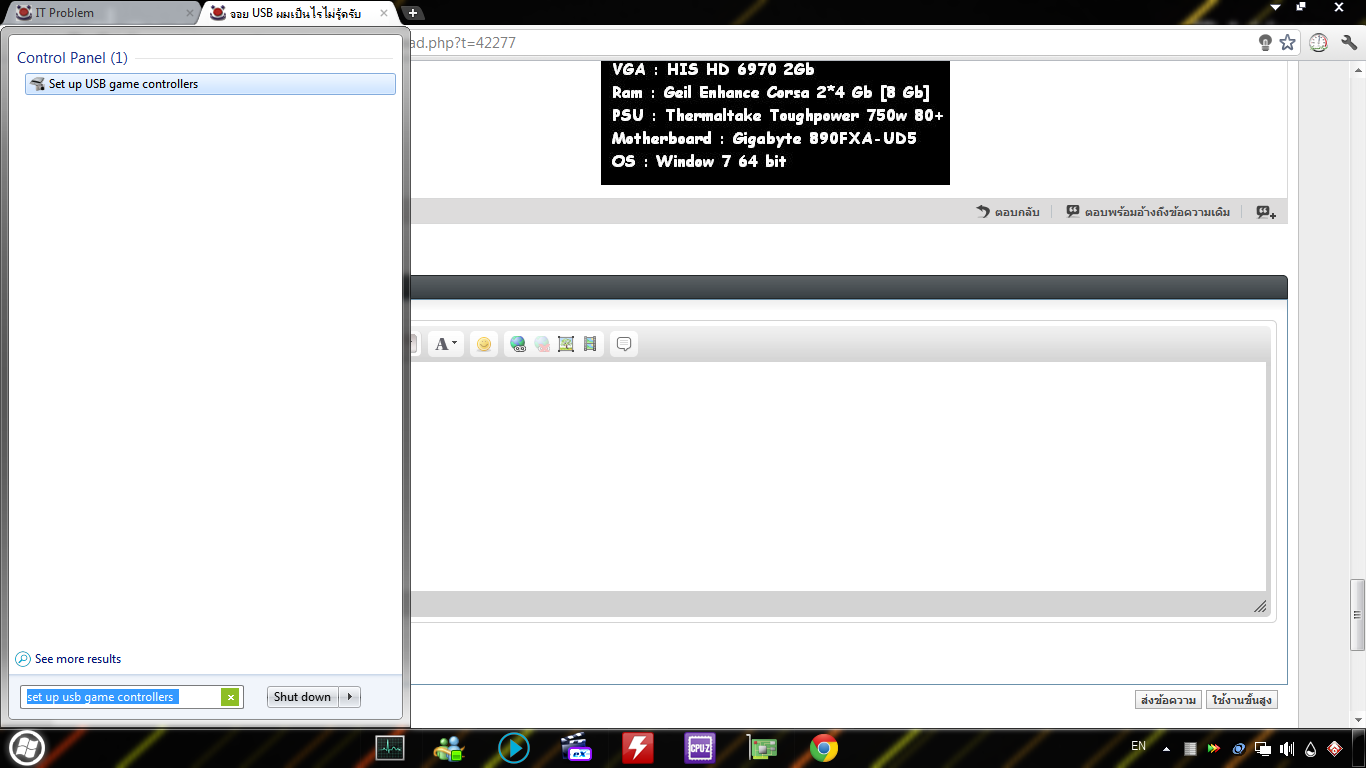Clear the Start menu search box
This screenshot has width=1366, height=768.
[x=231, y=697]
